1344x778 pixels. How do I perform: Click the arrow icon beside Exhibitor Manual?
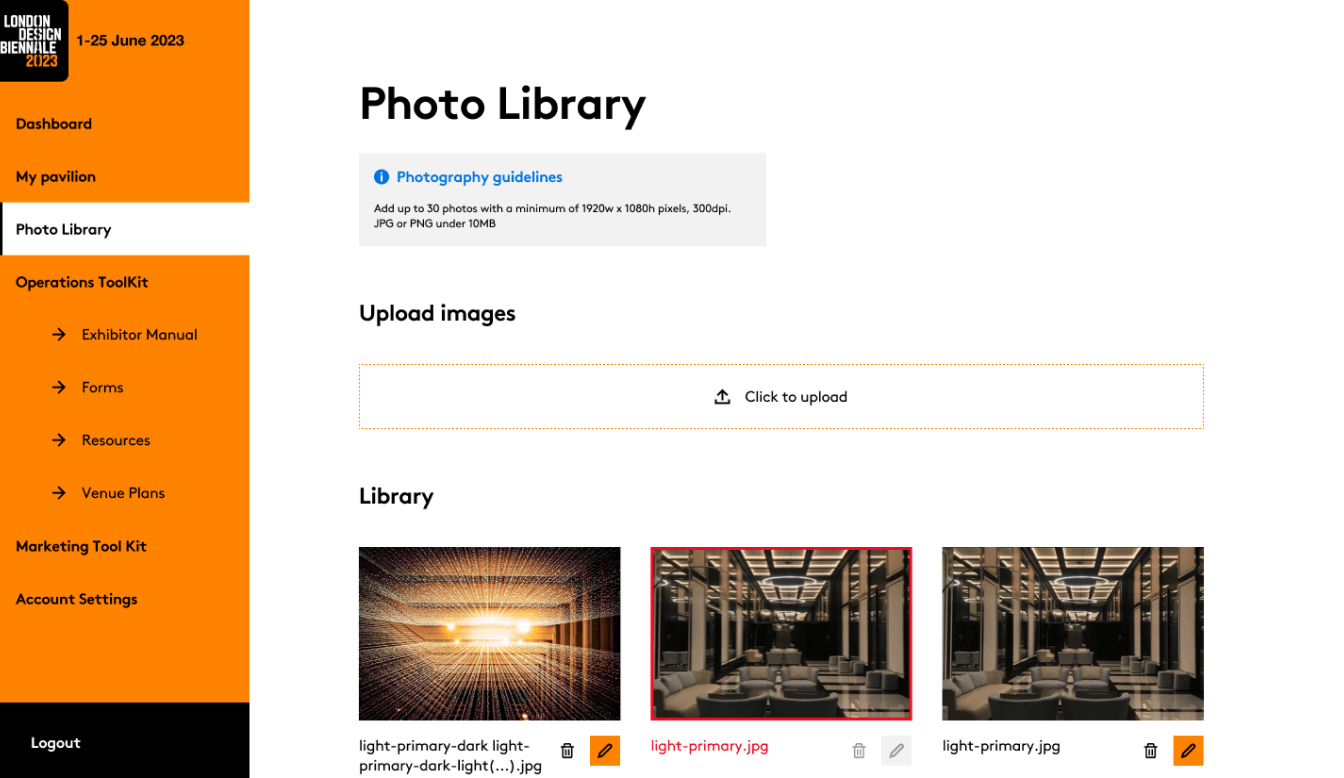coord(59,335)
